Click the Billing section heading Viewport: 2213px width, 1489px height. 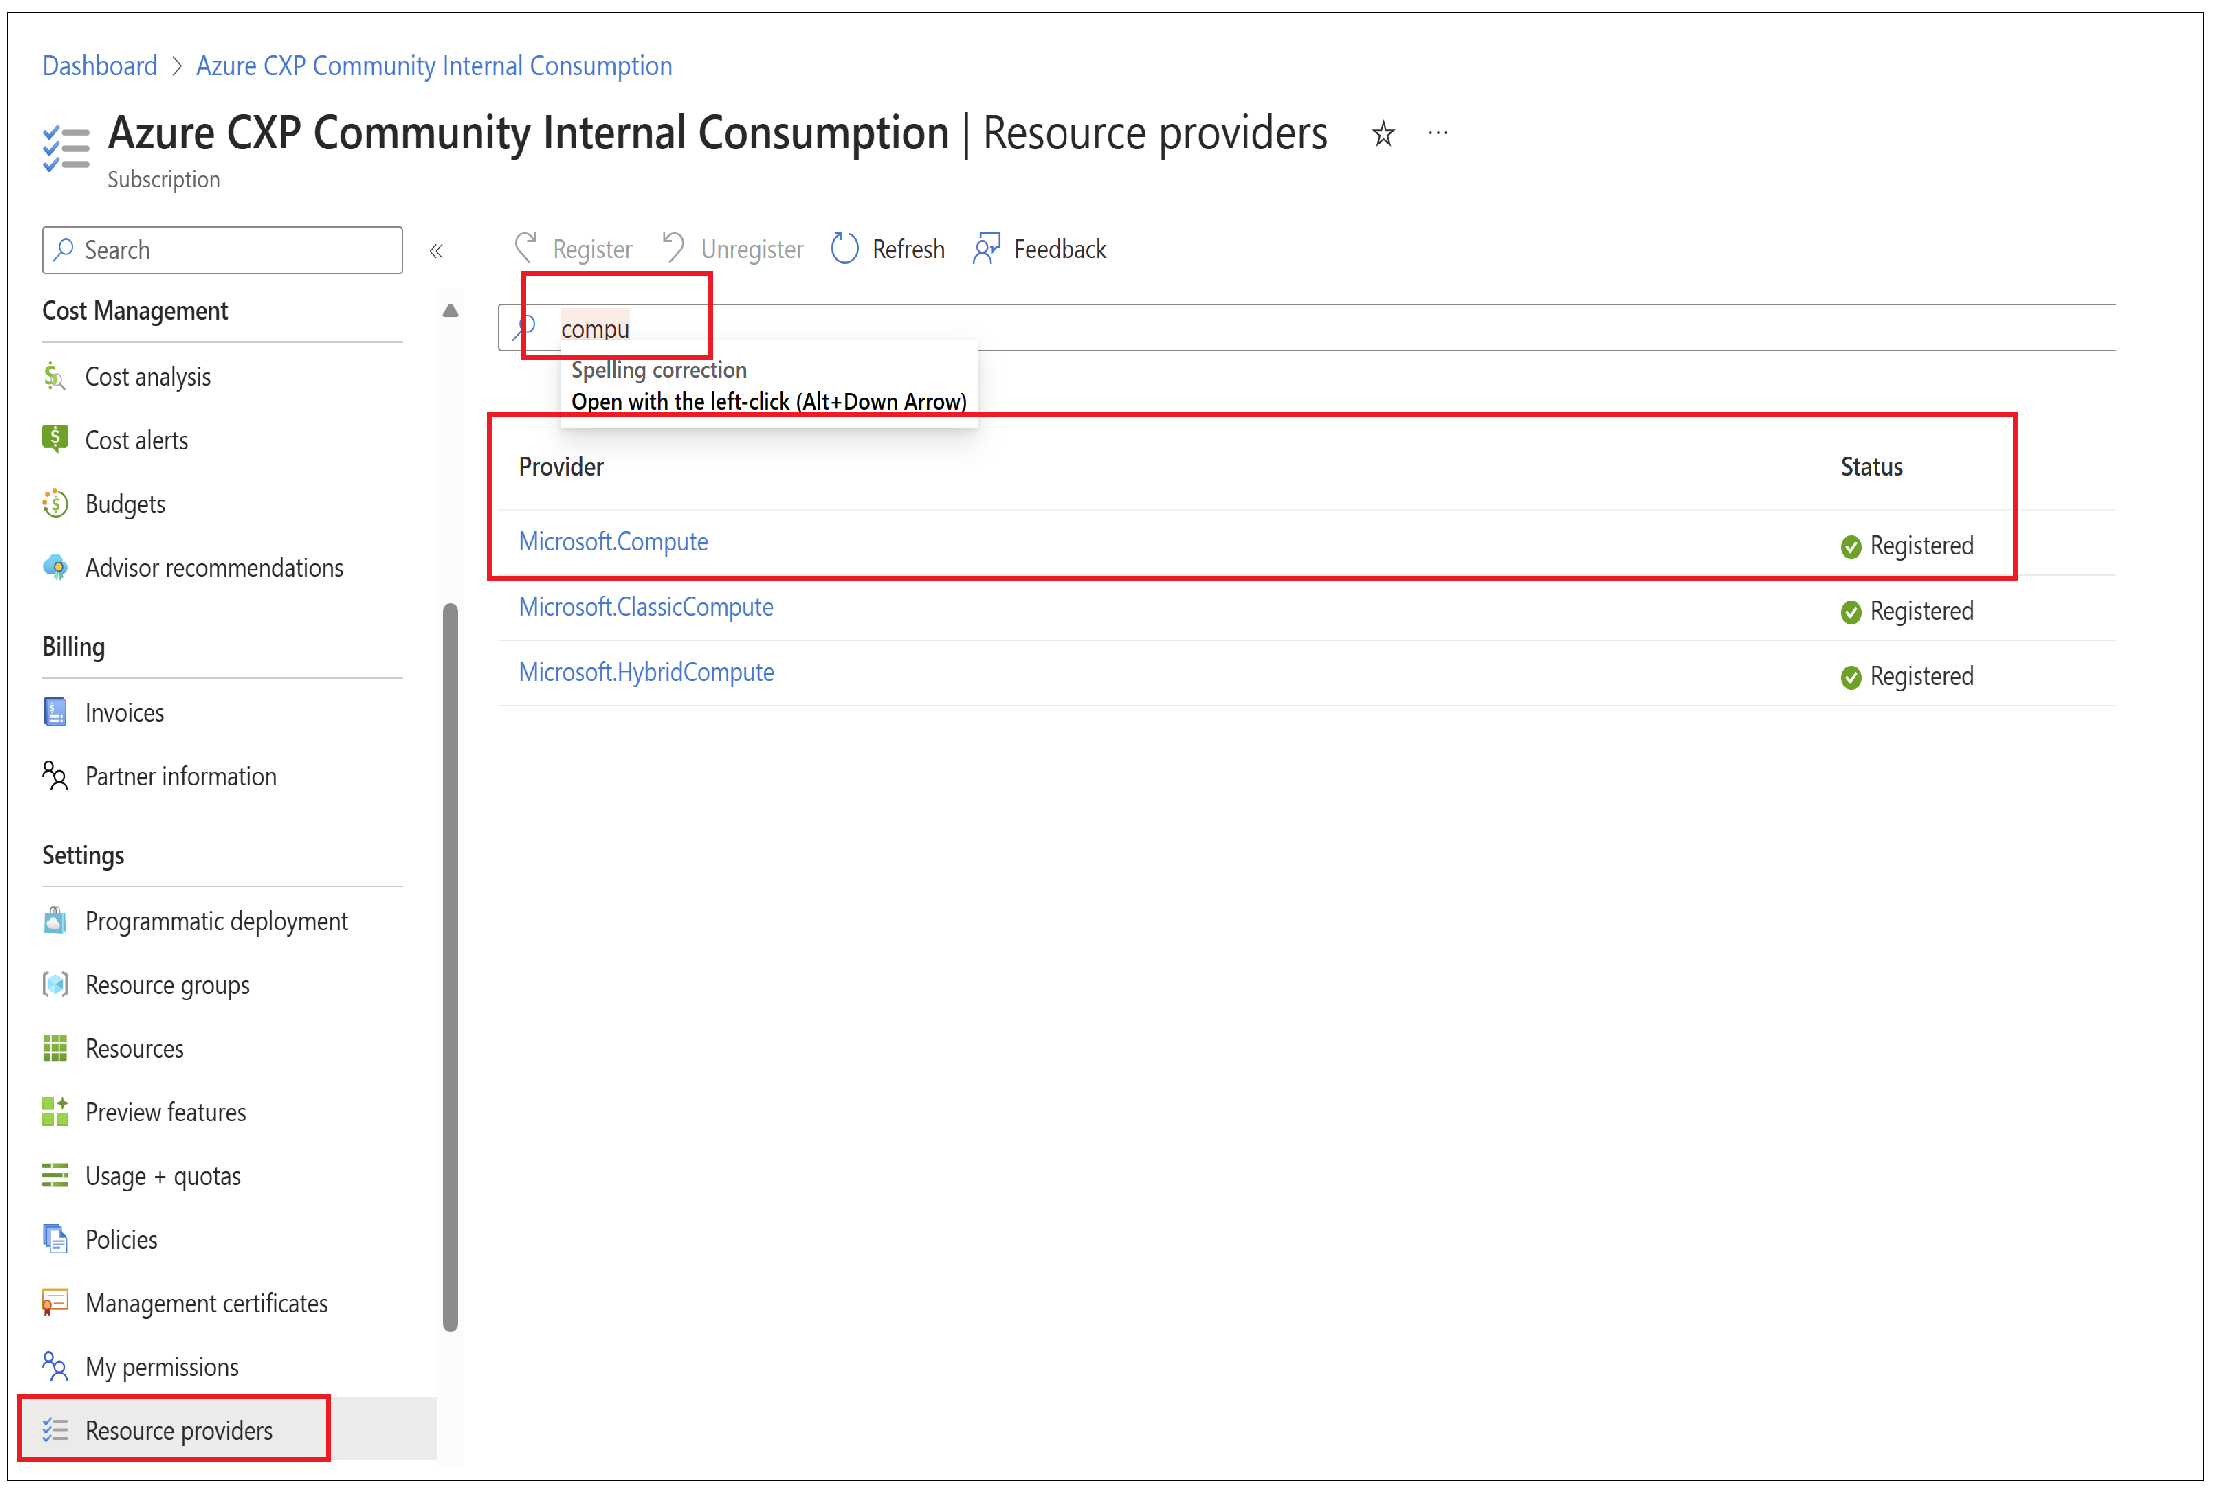click(x=73, y=647)
